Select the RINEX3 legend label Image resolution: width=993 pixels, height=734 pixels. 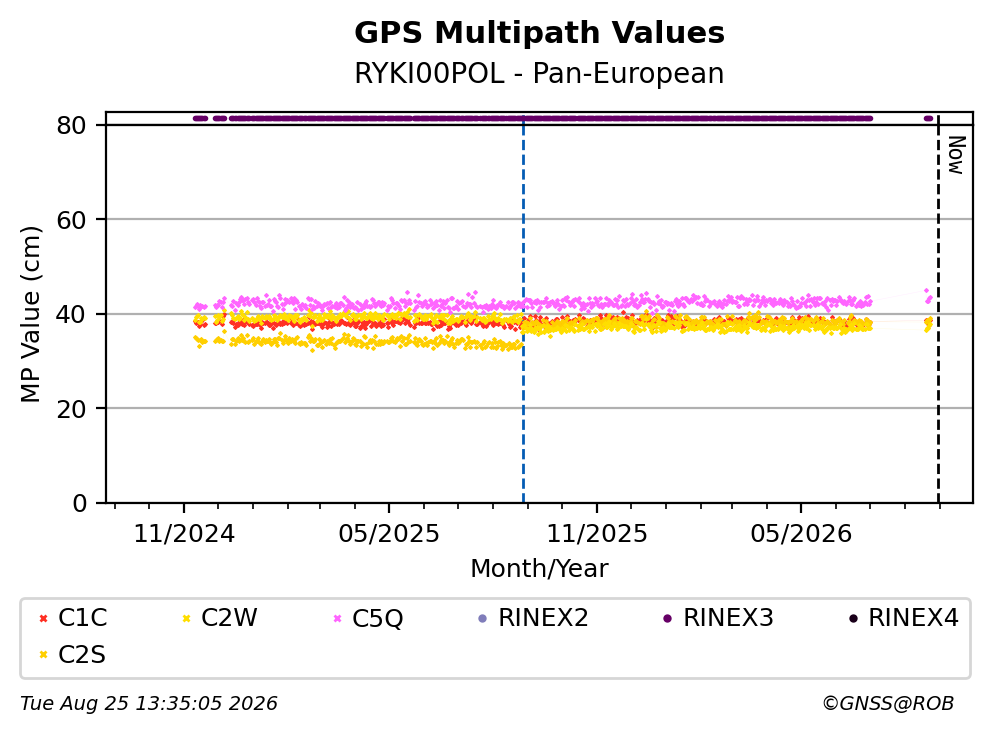(728, 618)
